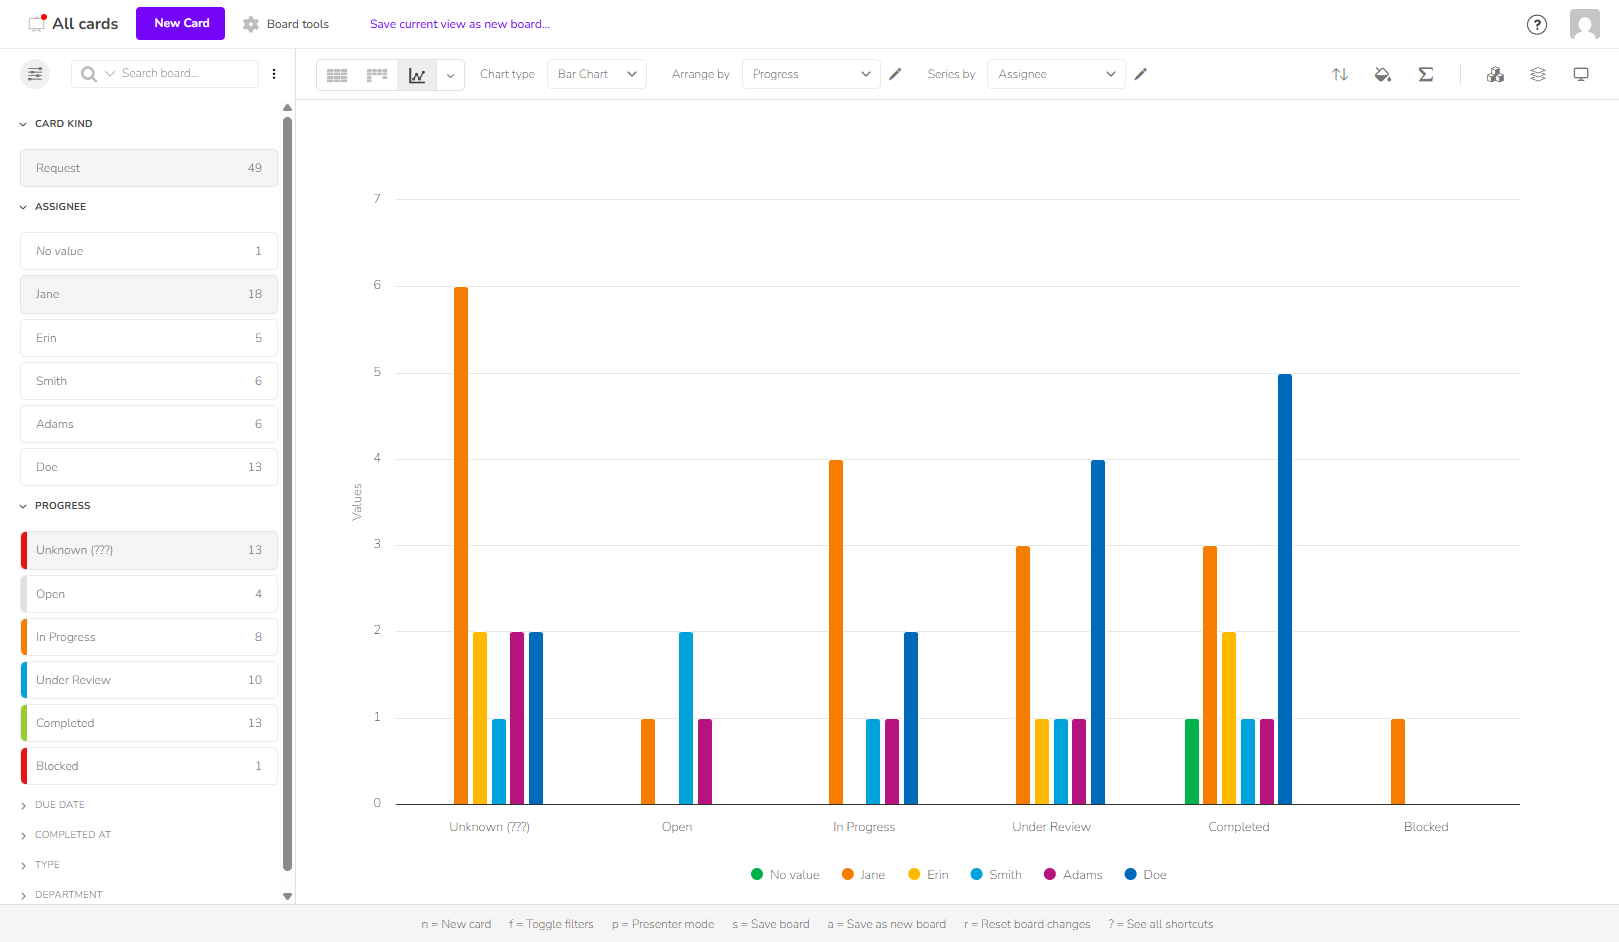This screenshot has width=1619, height=942.
Task: Click the sort arrows icon
Action: tap(1340, 74)
